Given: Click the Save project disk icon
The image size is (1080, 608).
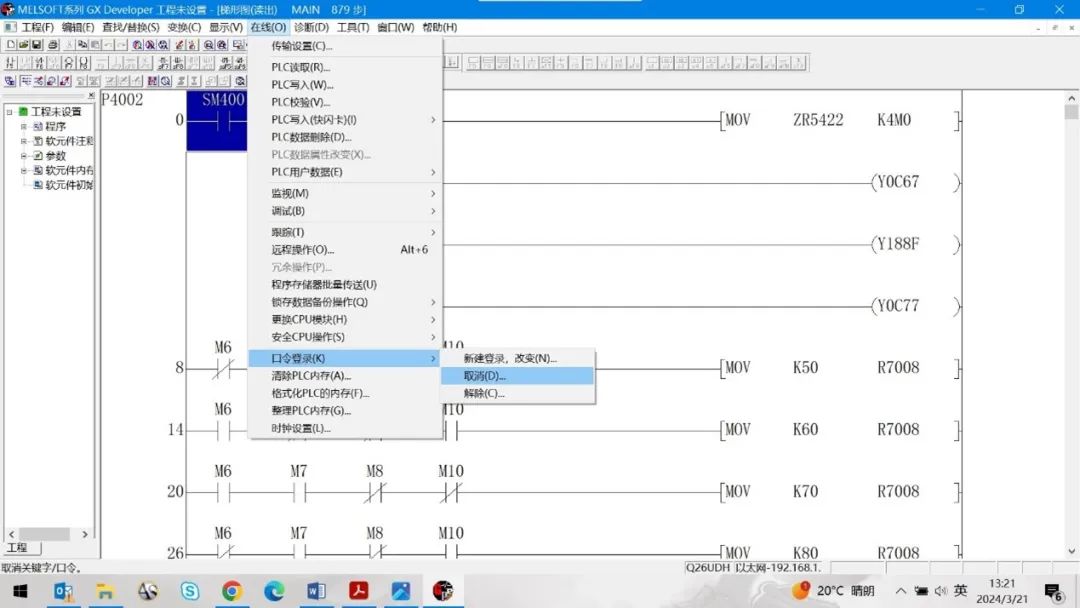Looking at the screenshot, I should (x=38, y=45).
